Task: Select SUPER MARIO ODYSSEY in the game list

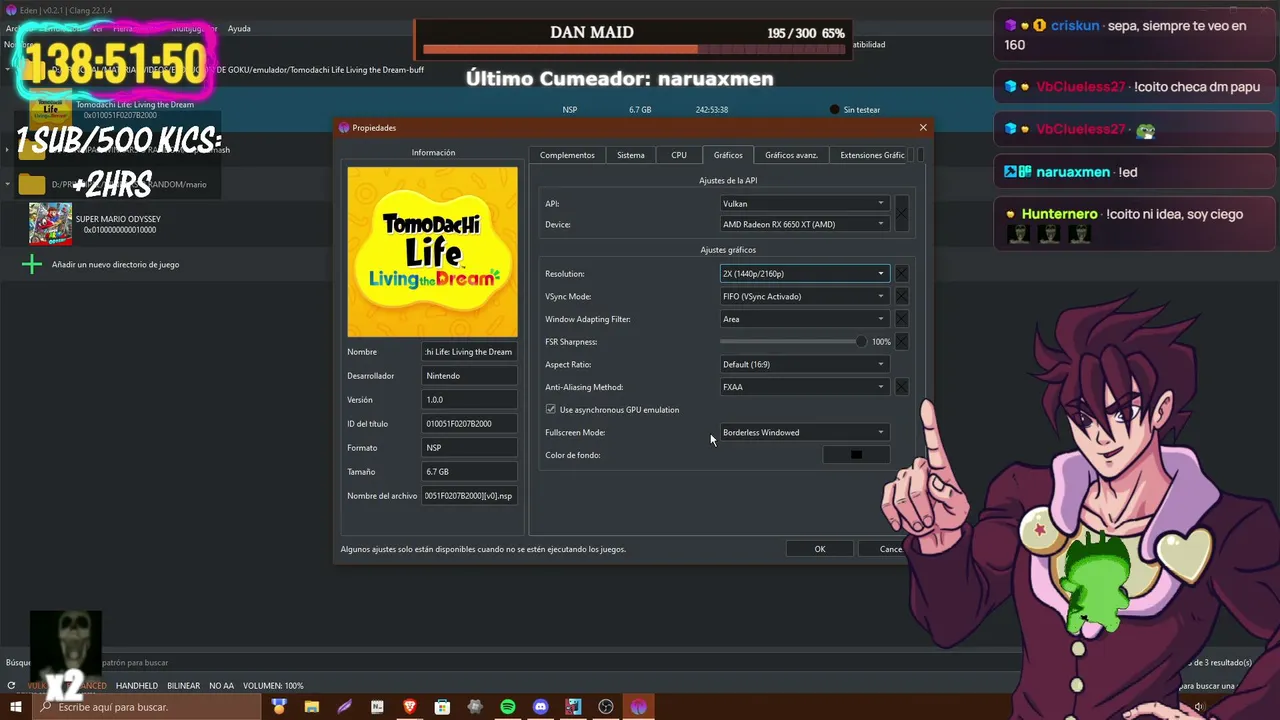Action: (118, 219)
